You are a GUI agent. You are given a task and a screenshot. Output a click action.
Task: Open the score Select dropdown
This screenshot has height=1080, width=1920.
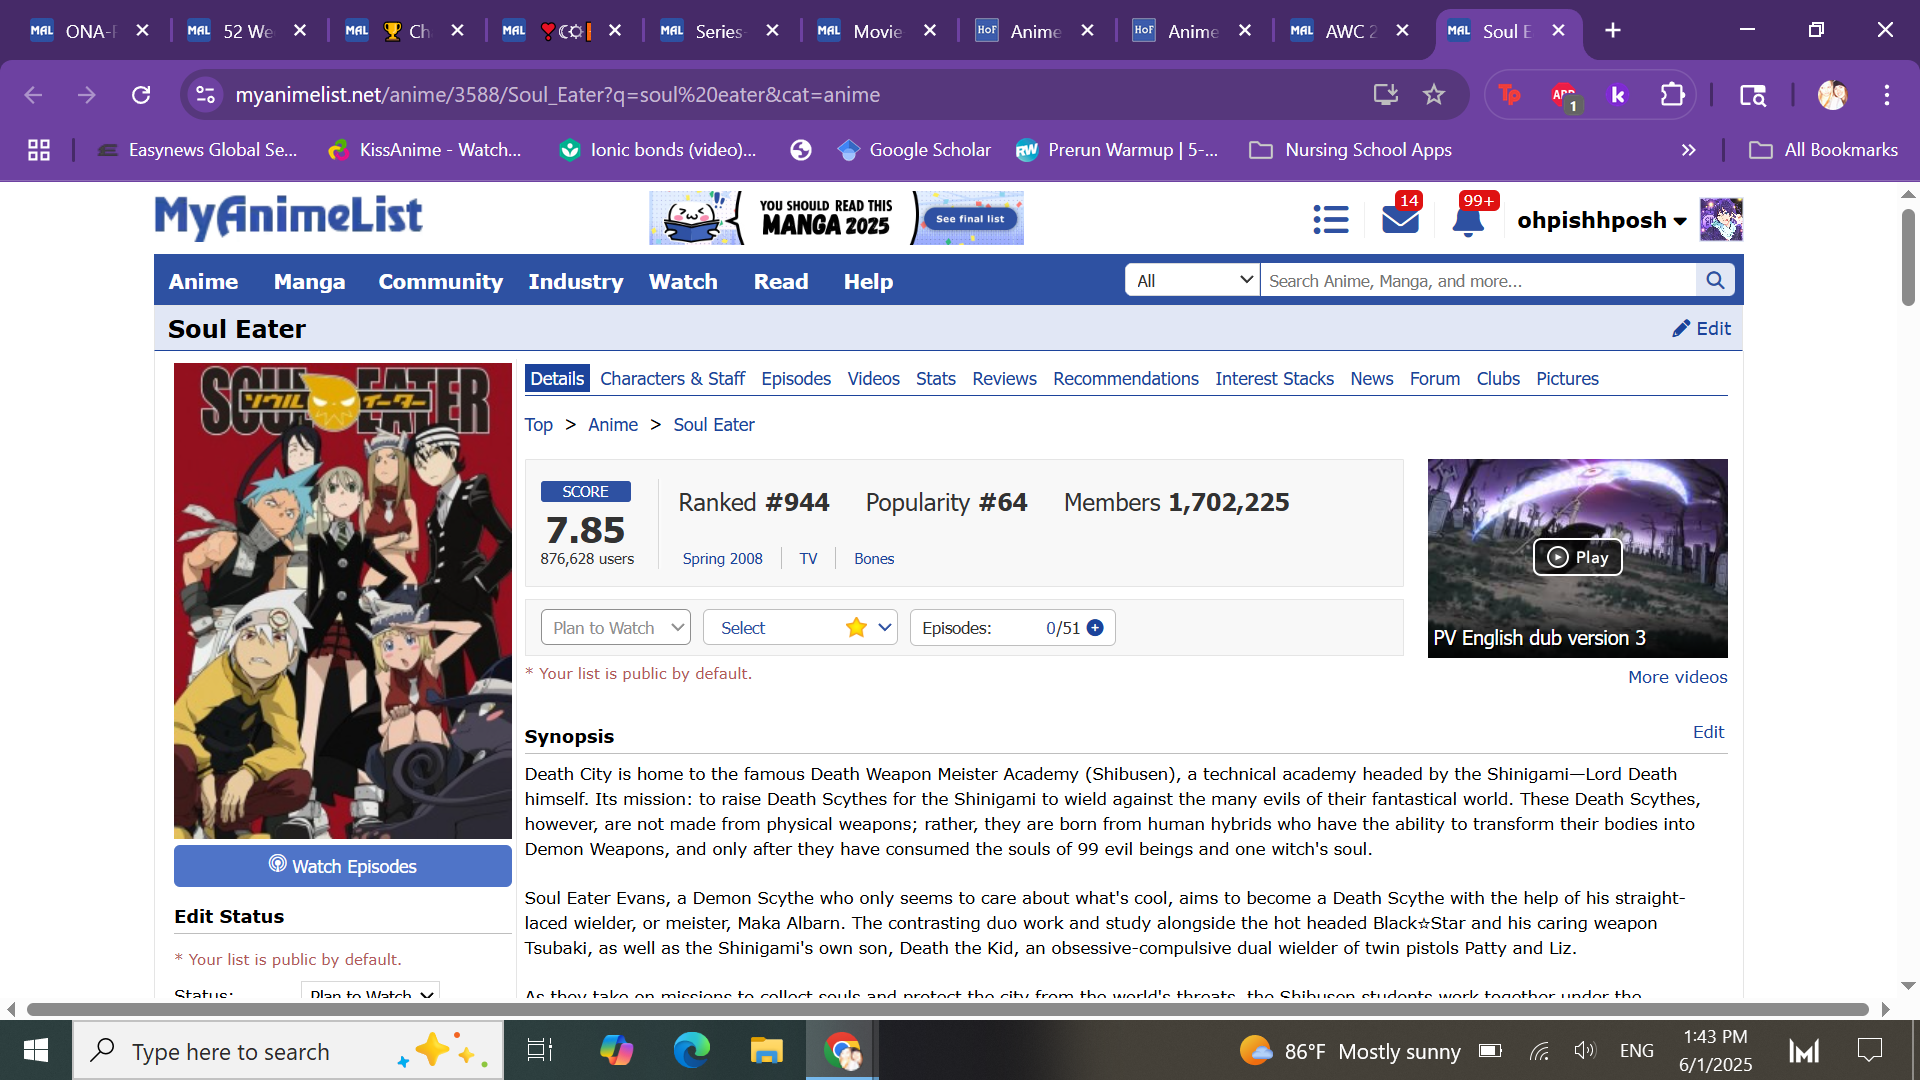799,628
